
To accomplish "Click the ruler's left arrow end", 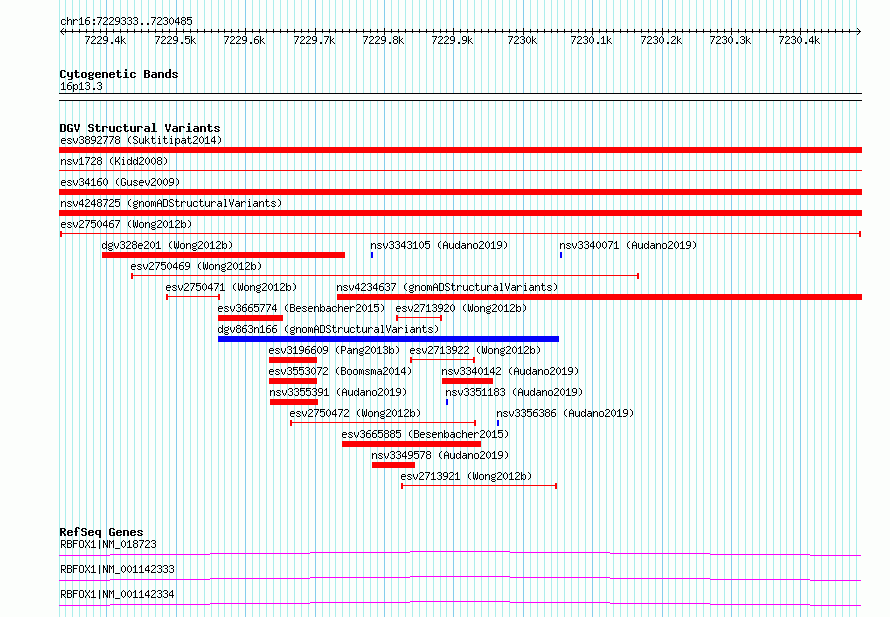I will click(62, 31).
